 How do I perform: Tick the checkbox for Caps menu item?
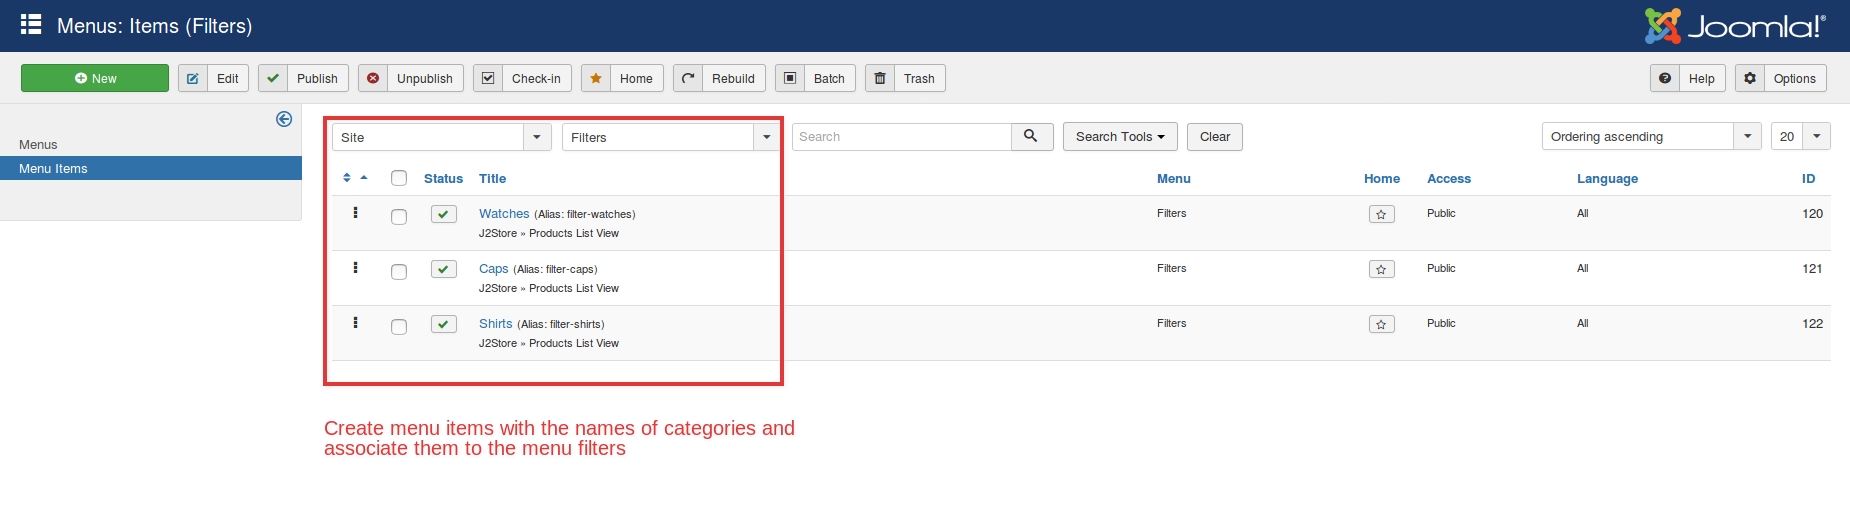[399, 272]
